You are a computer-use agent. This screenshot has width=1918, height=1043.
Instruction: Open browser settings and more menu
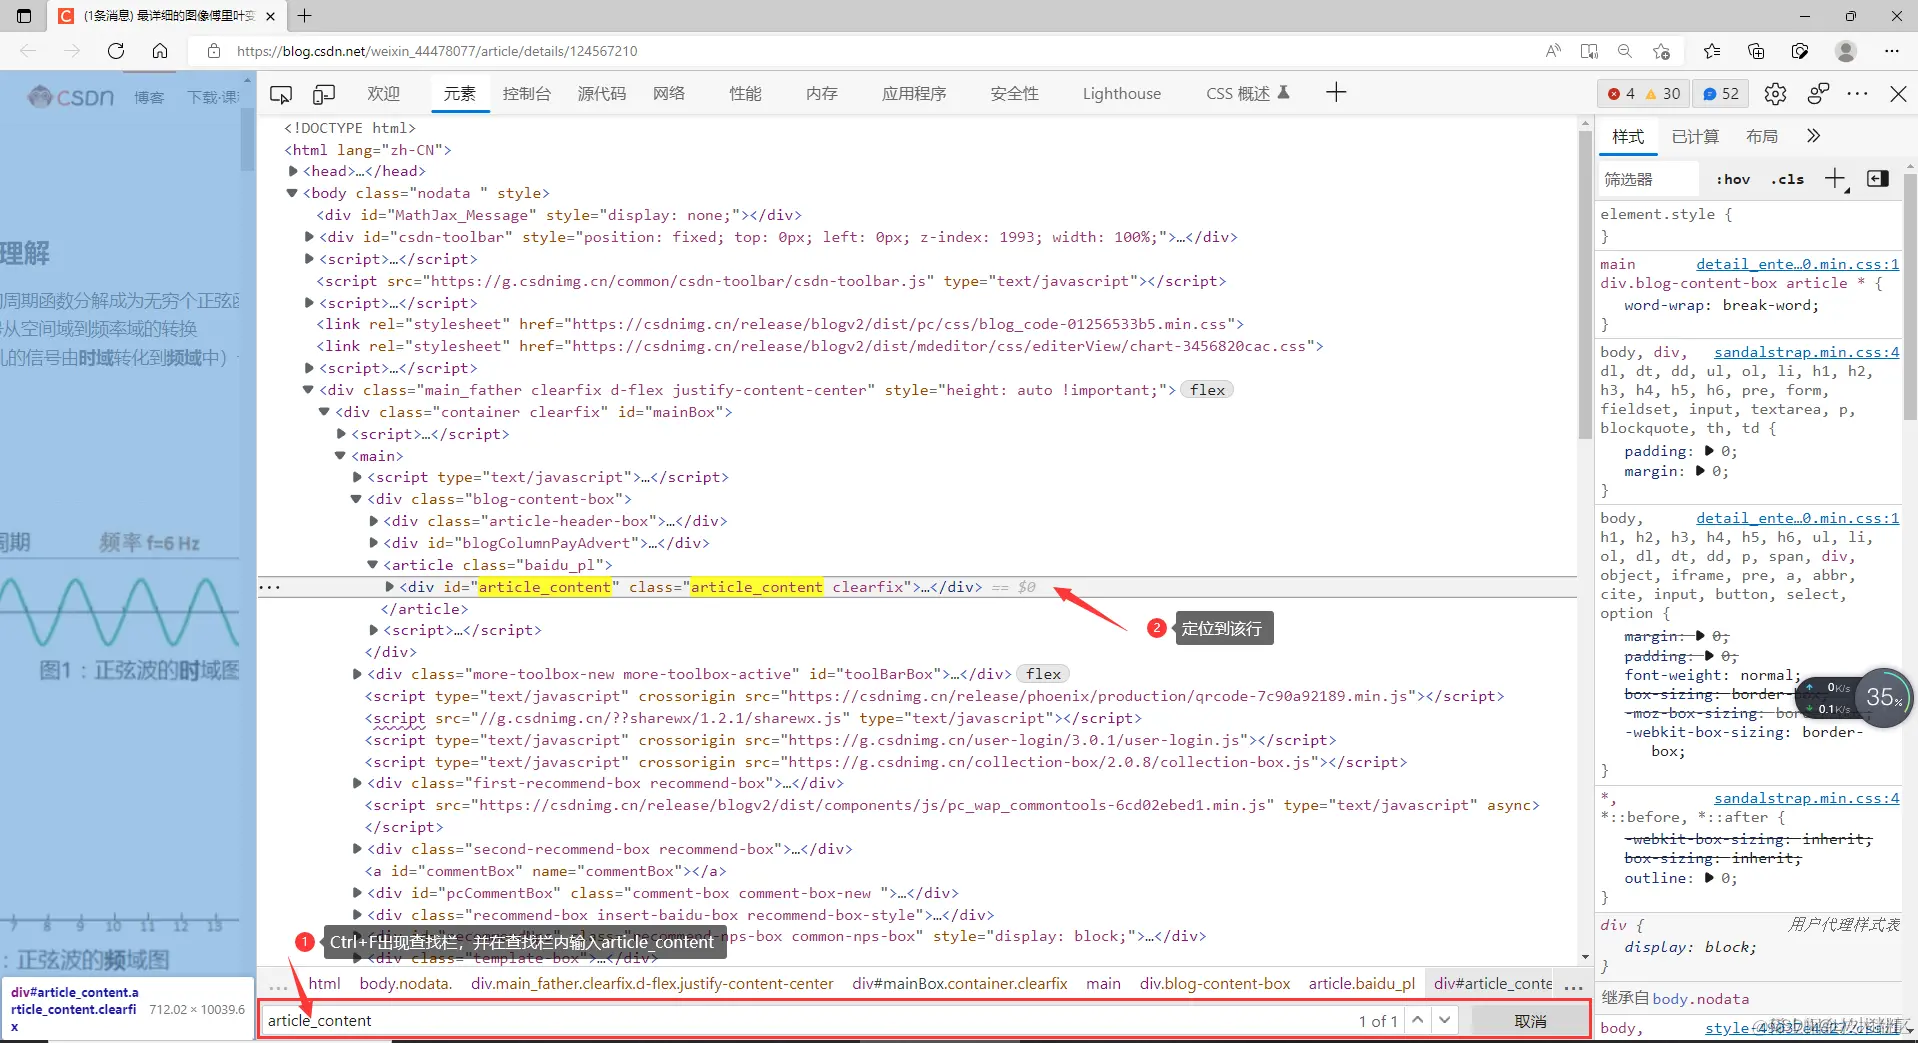pos(1892,51)
